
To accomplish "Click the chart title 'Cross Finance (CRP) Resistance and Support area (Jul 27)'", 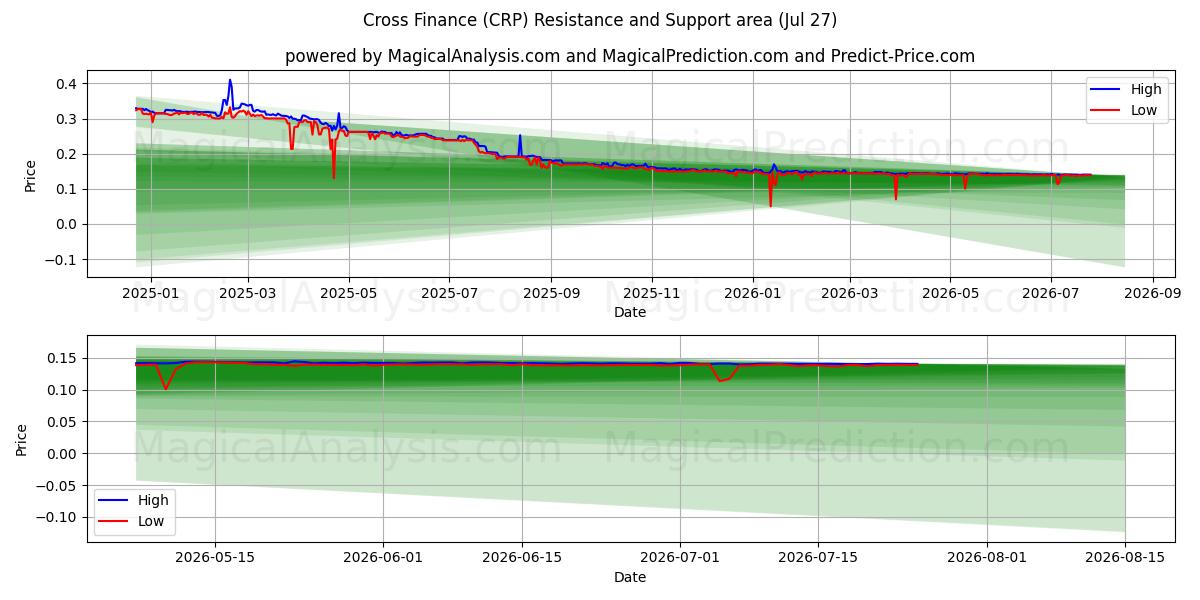I will coord(600,20).
